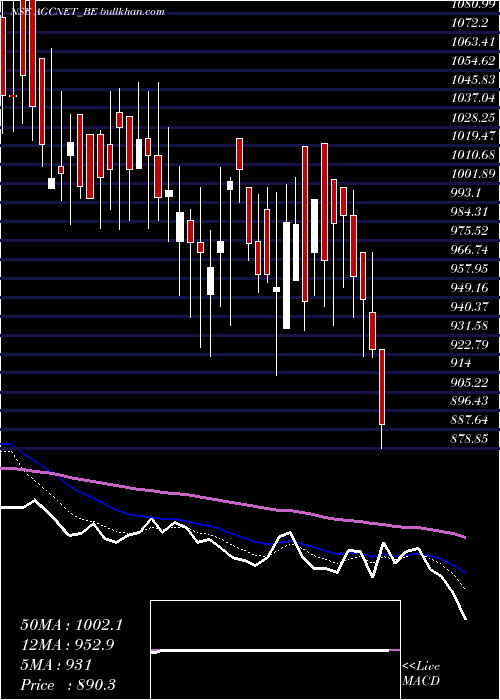Select the 931.58 axis label
This screenshot has width=500, height=700.
pyautogui.click(x=470, y=325)
